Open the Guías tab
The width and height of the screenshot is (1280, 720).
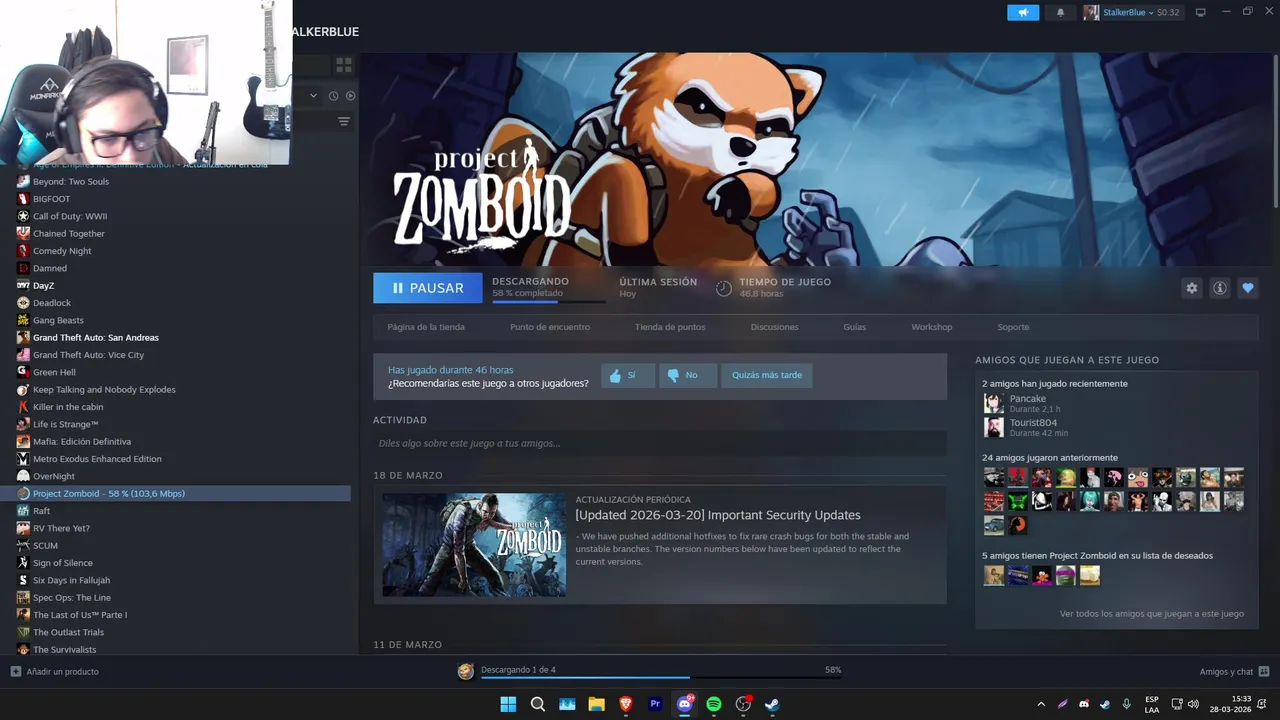pos(854,327)
